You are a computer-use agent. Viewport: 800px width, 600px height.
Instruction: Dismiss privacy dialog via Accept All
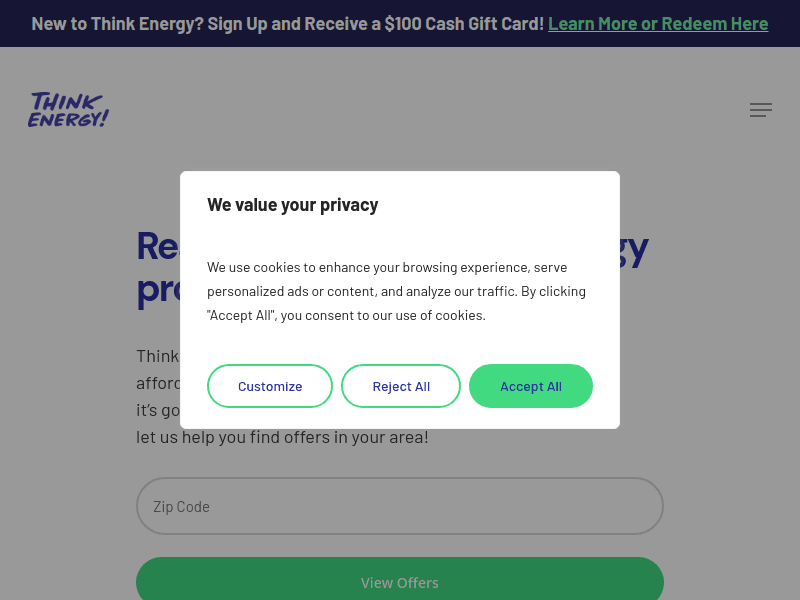coord(531,385)
